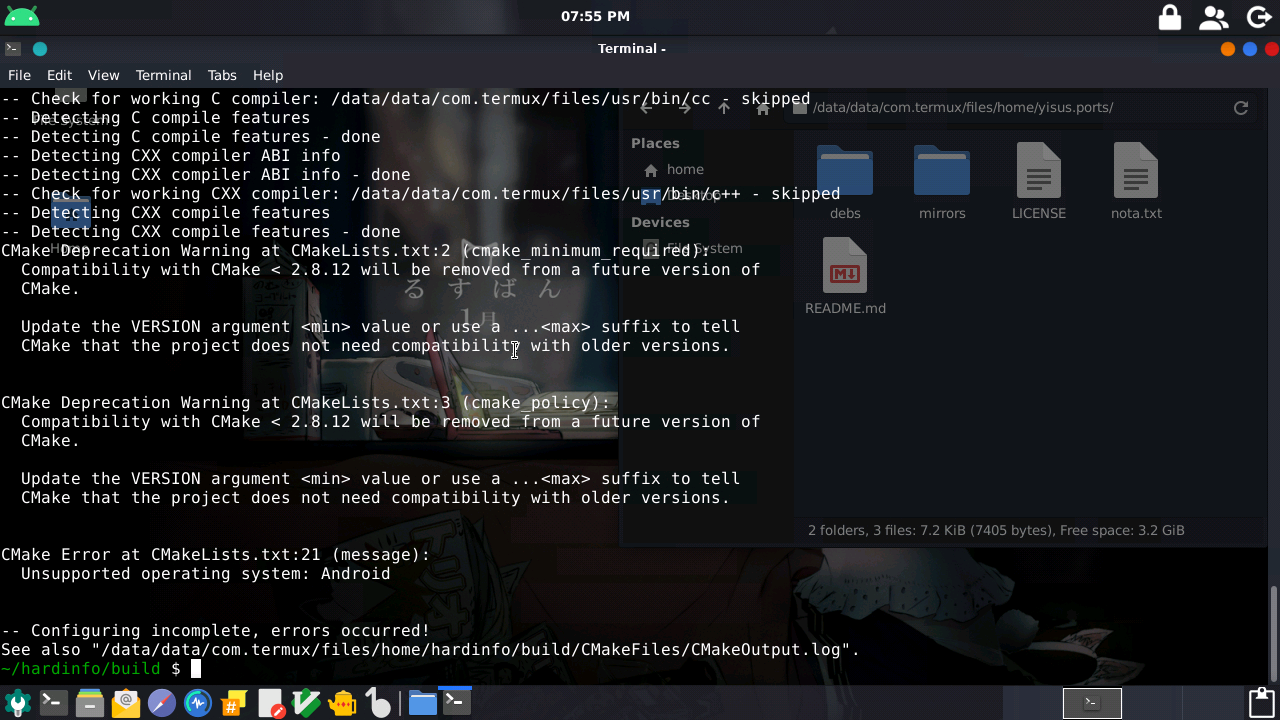This screenshot has width=1280, height=720.
Task: Select the home entry under Places
Action: click(686, 169)
